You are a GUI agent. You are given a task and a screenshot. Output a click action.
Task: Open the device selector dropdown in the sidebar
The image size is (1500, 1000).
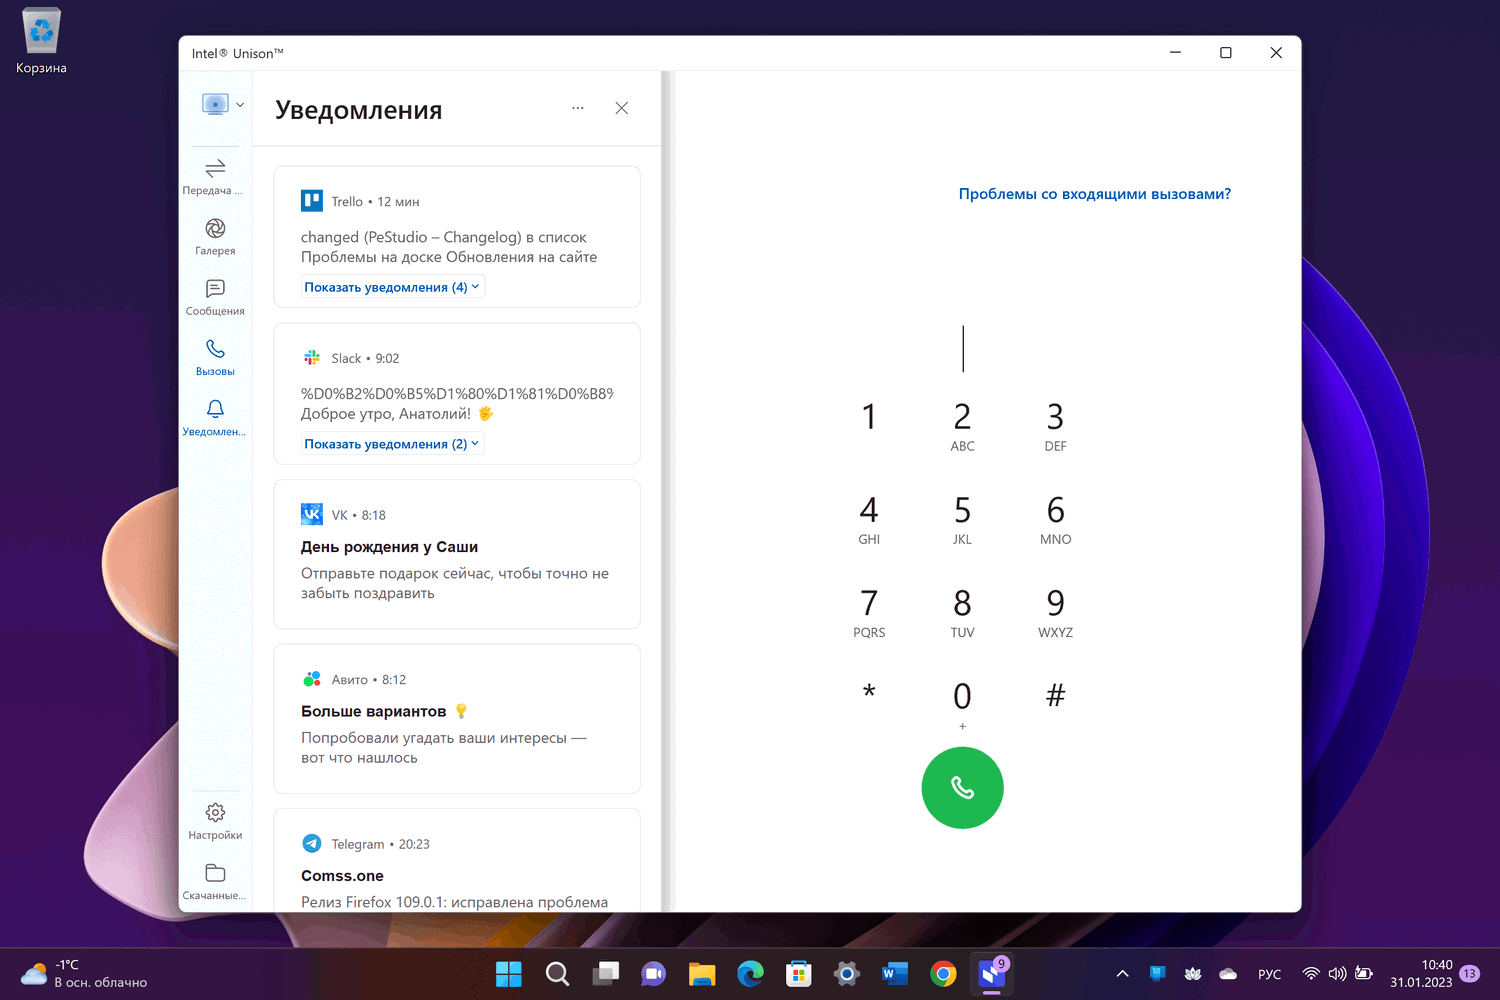pyautogui.click(x=222, y=104)
